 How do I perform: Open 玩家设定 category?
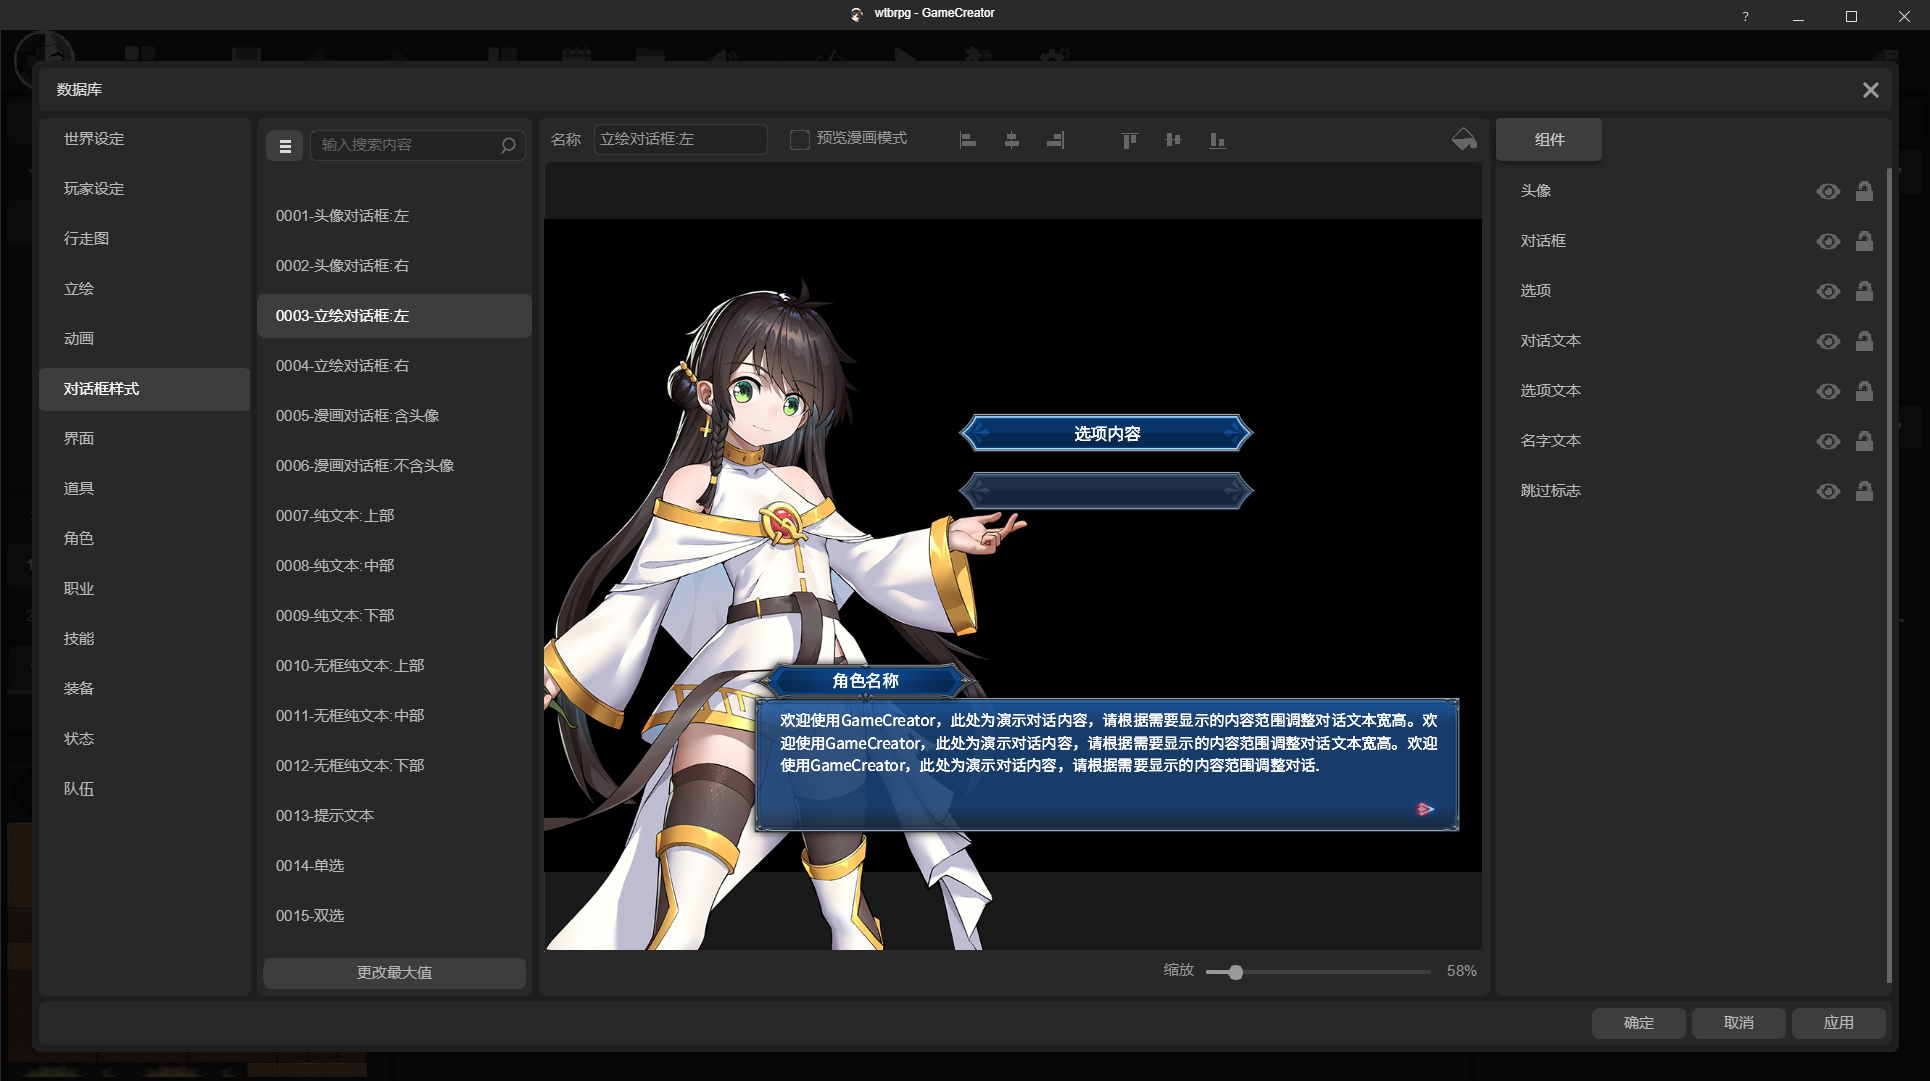[x=144, y=189]
